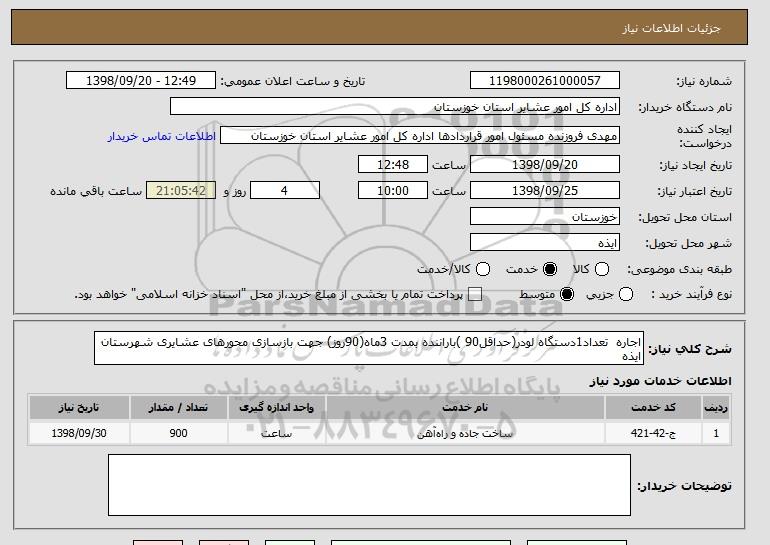Image resolution: width=770 pixels, height=545 pixels.
Task: Click the validity time field 10:00
Action: (x=393, y=191)
